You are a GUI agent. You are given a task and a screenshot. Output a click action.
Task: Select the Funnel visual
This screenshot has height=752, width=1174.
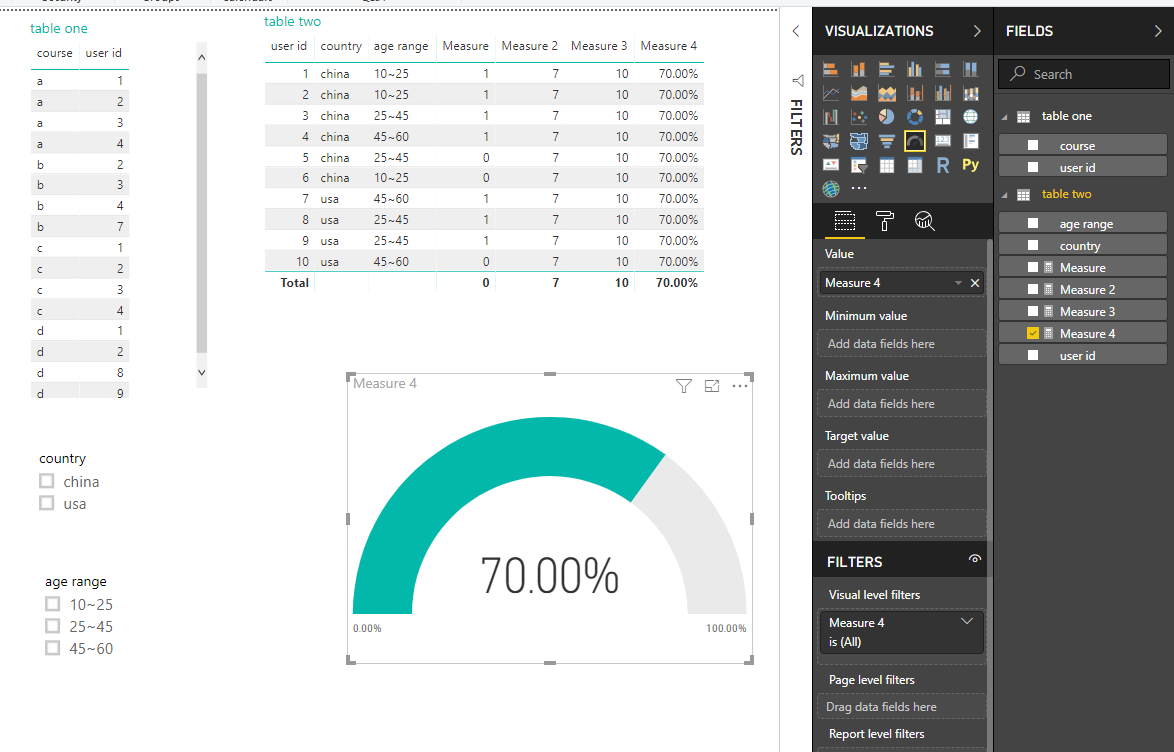pyautogui.click(x=886, y=141)
